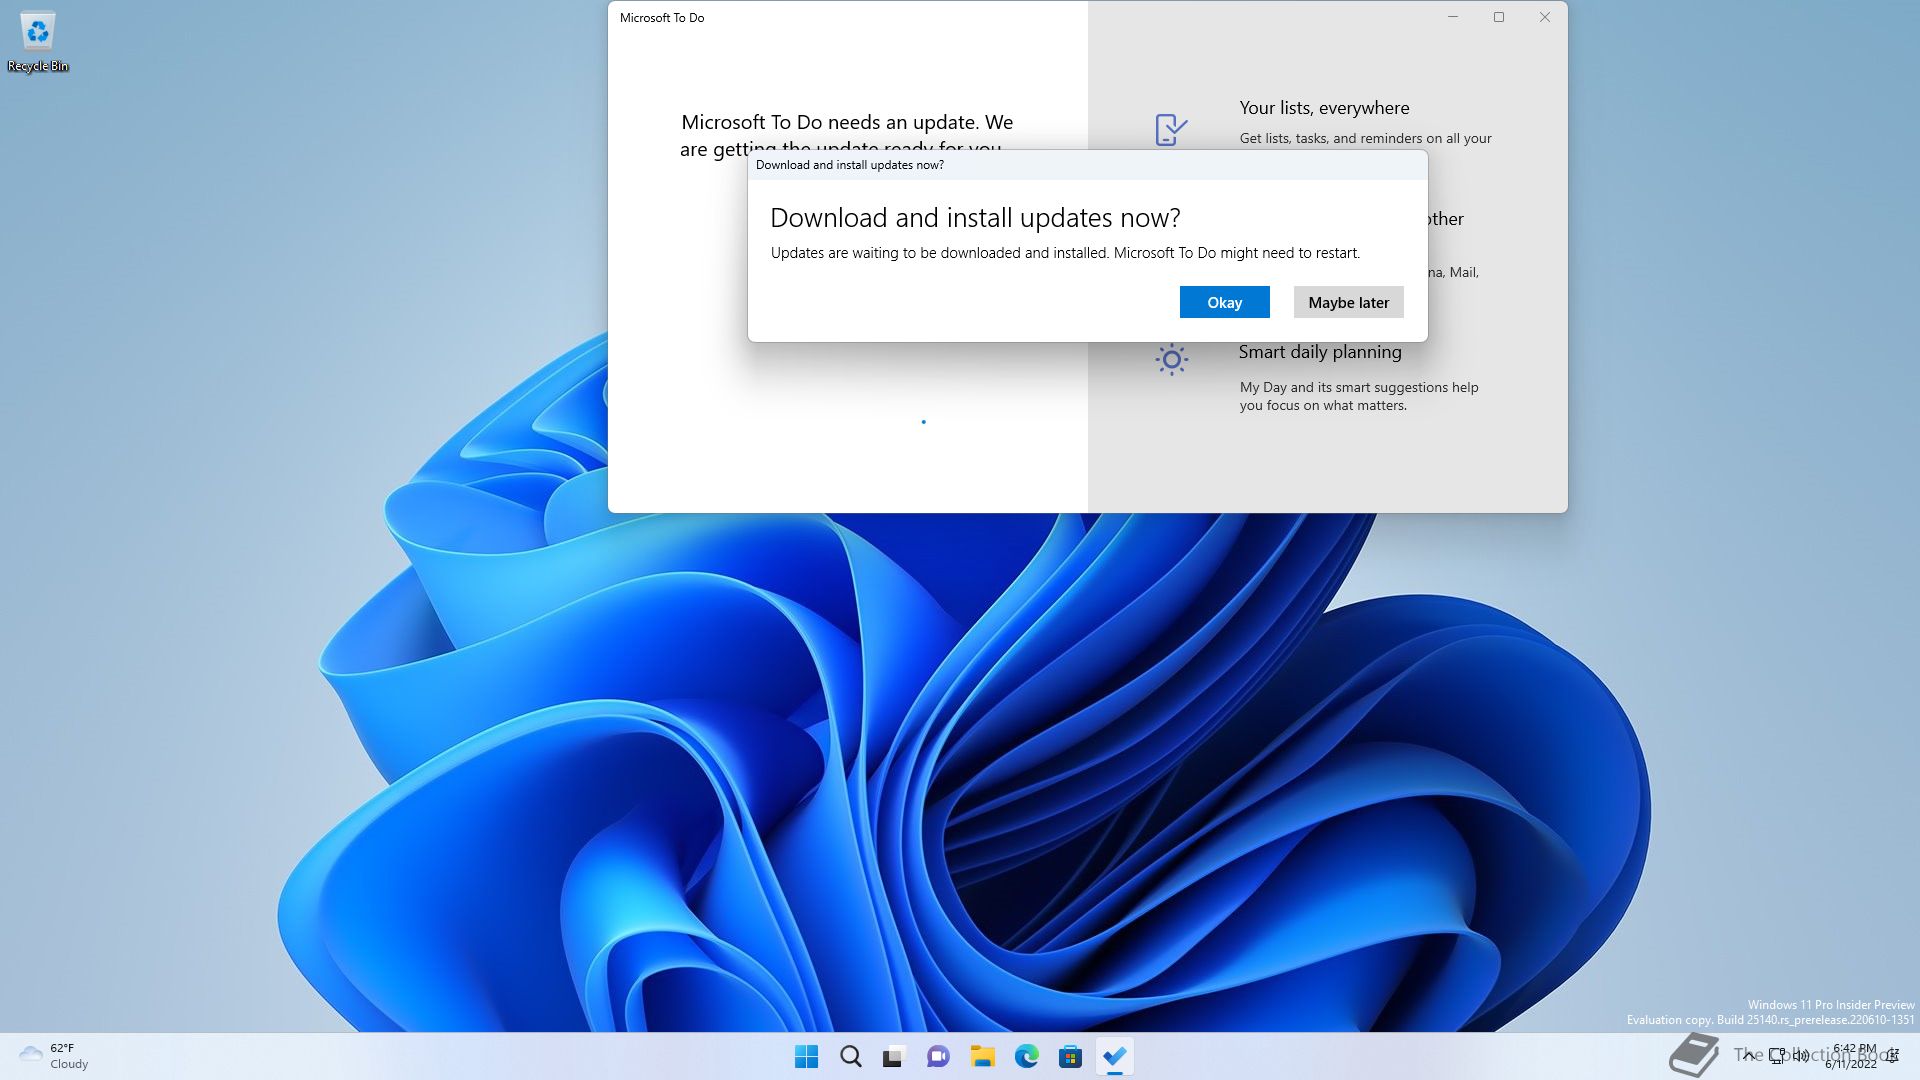Viewport: 1920px width, 1080px height.
Task: Select the Microsoft To Do taskbar icon
Action: pos(1114,1056)
